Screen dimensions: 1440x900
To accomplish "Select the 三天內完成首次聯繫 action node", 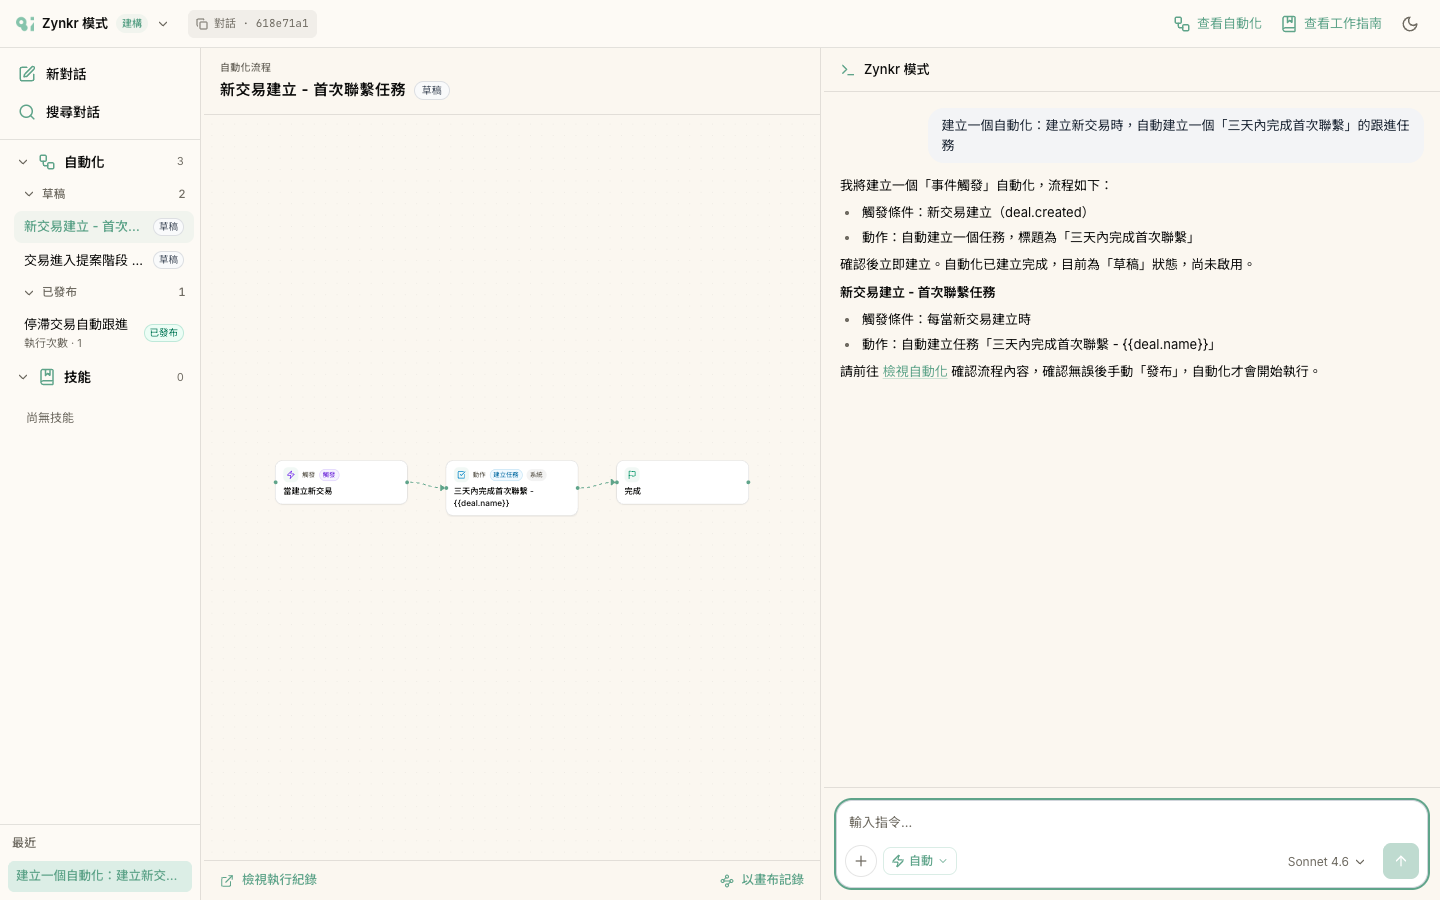I will coord(512,488).
